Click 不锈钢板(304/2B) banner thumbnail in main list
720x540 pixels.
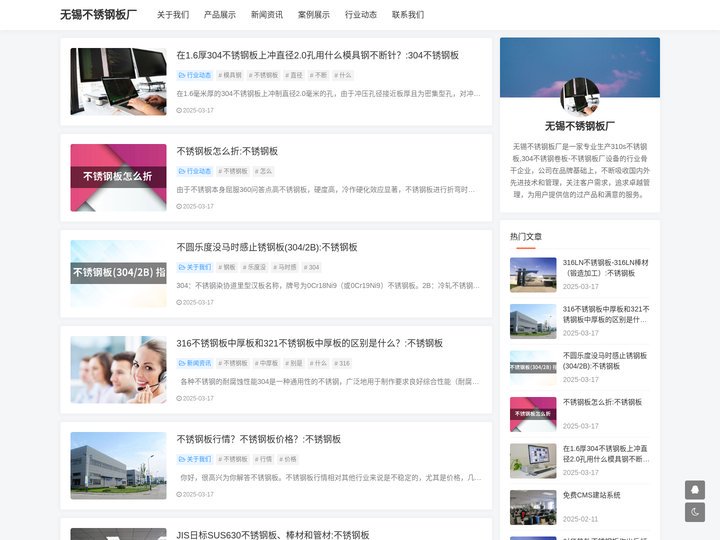pos(118,274)
